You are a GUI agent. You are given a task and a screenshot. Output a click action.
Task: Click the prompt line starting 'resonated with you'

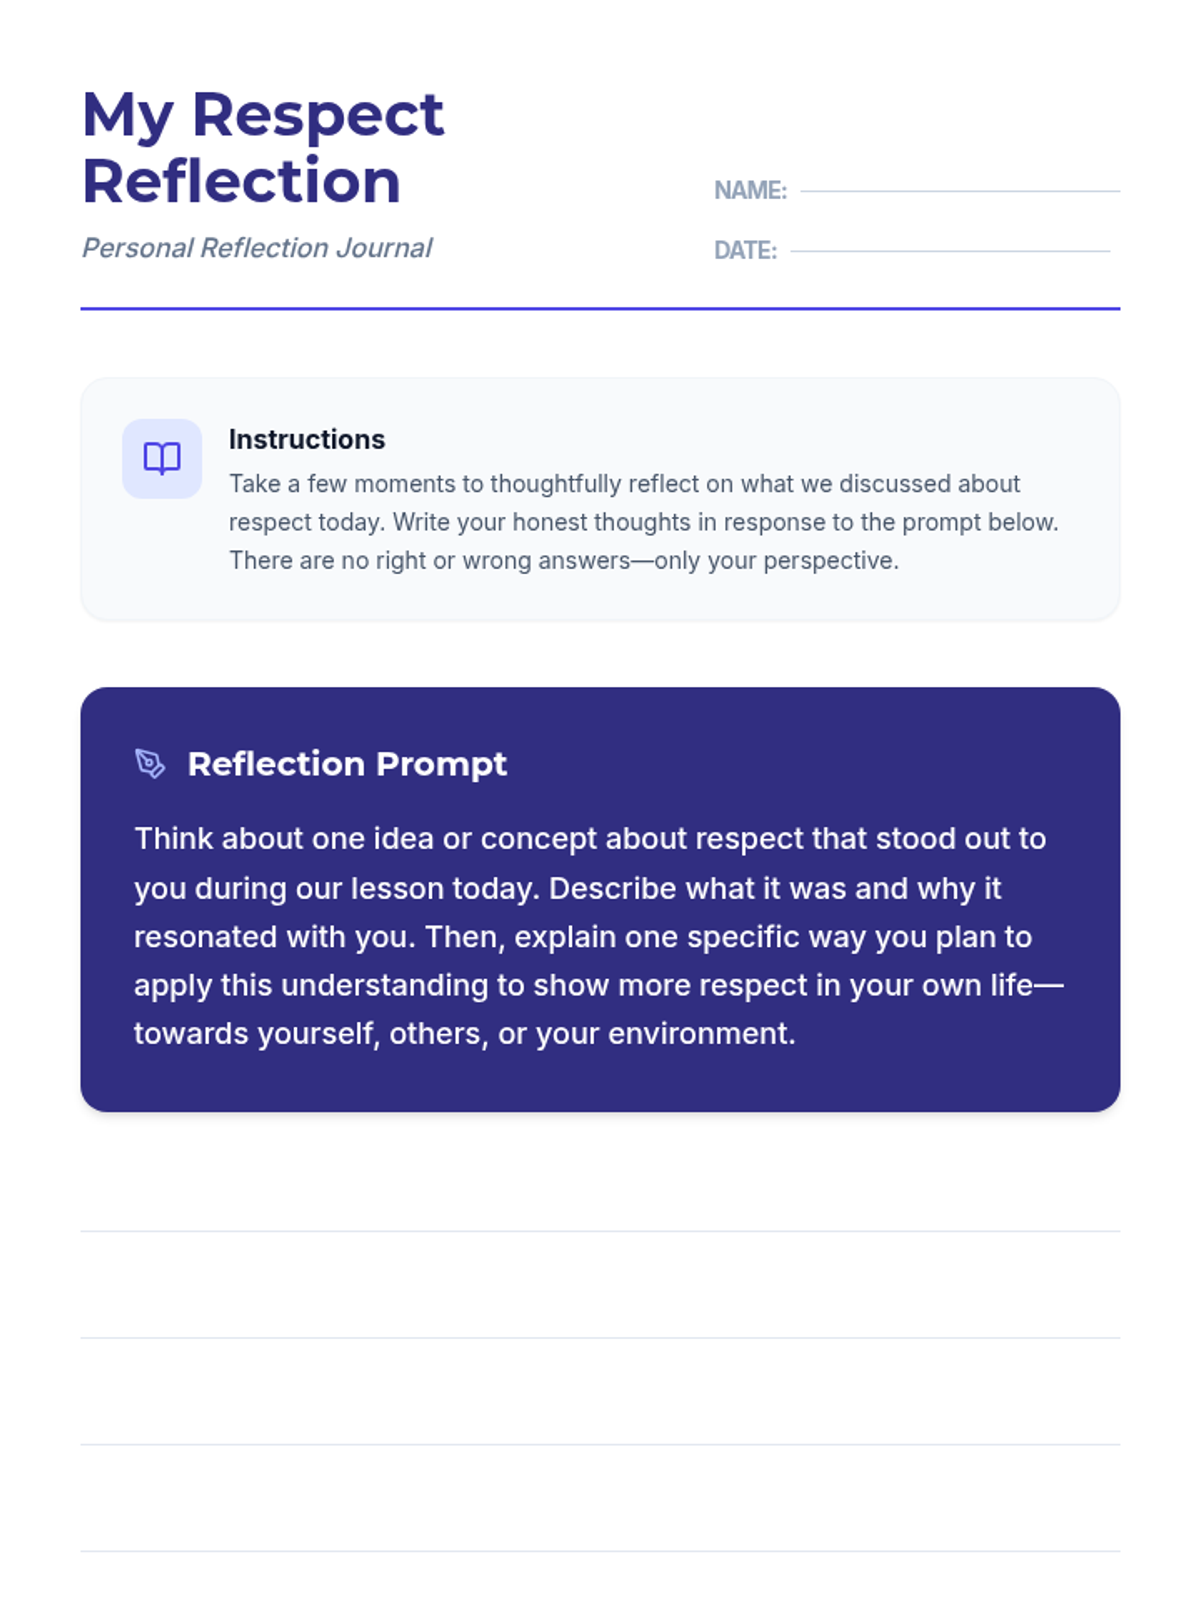coord(582,937)
